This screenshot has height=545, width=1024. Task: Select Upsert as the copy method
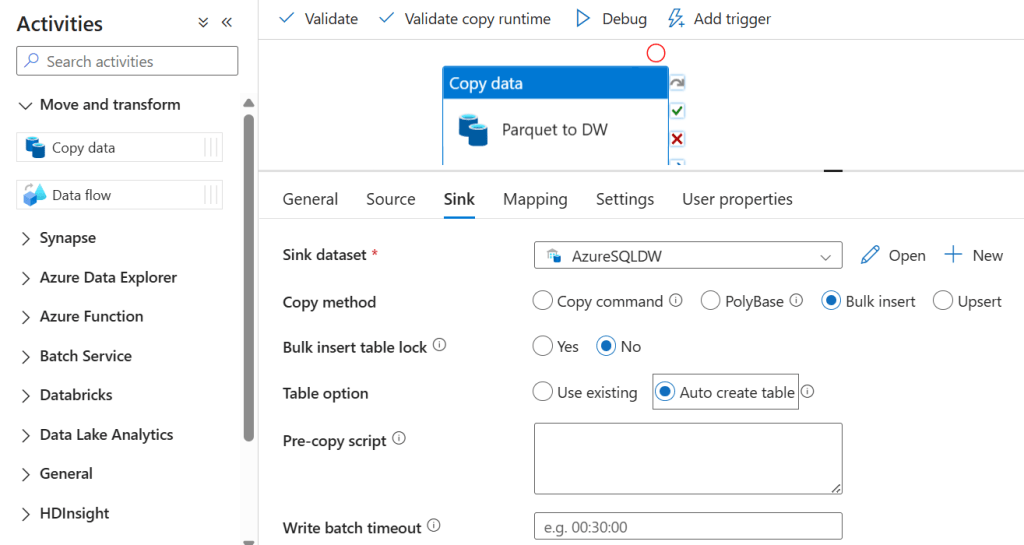942,301
